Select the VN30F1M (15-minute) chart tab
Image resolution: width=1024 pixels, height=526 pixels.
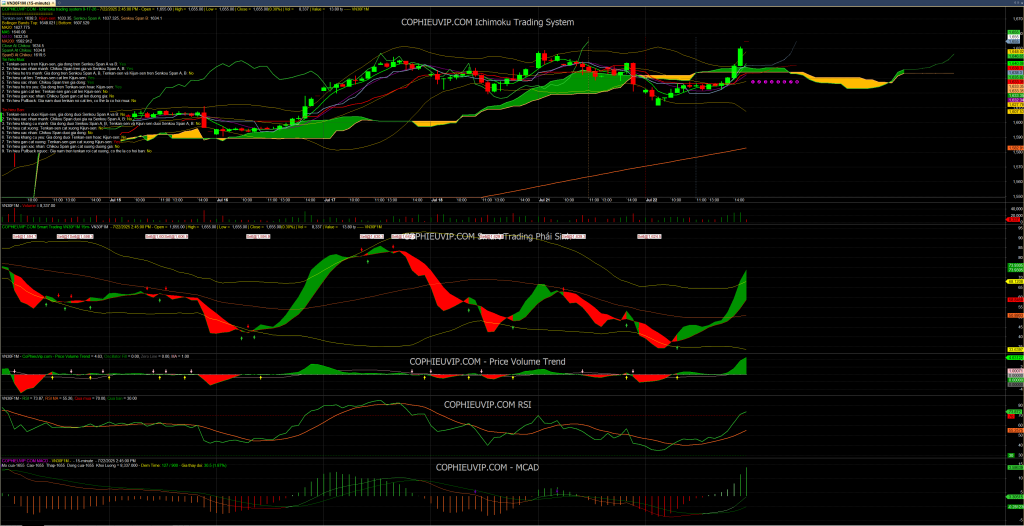26,3
